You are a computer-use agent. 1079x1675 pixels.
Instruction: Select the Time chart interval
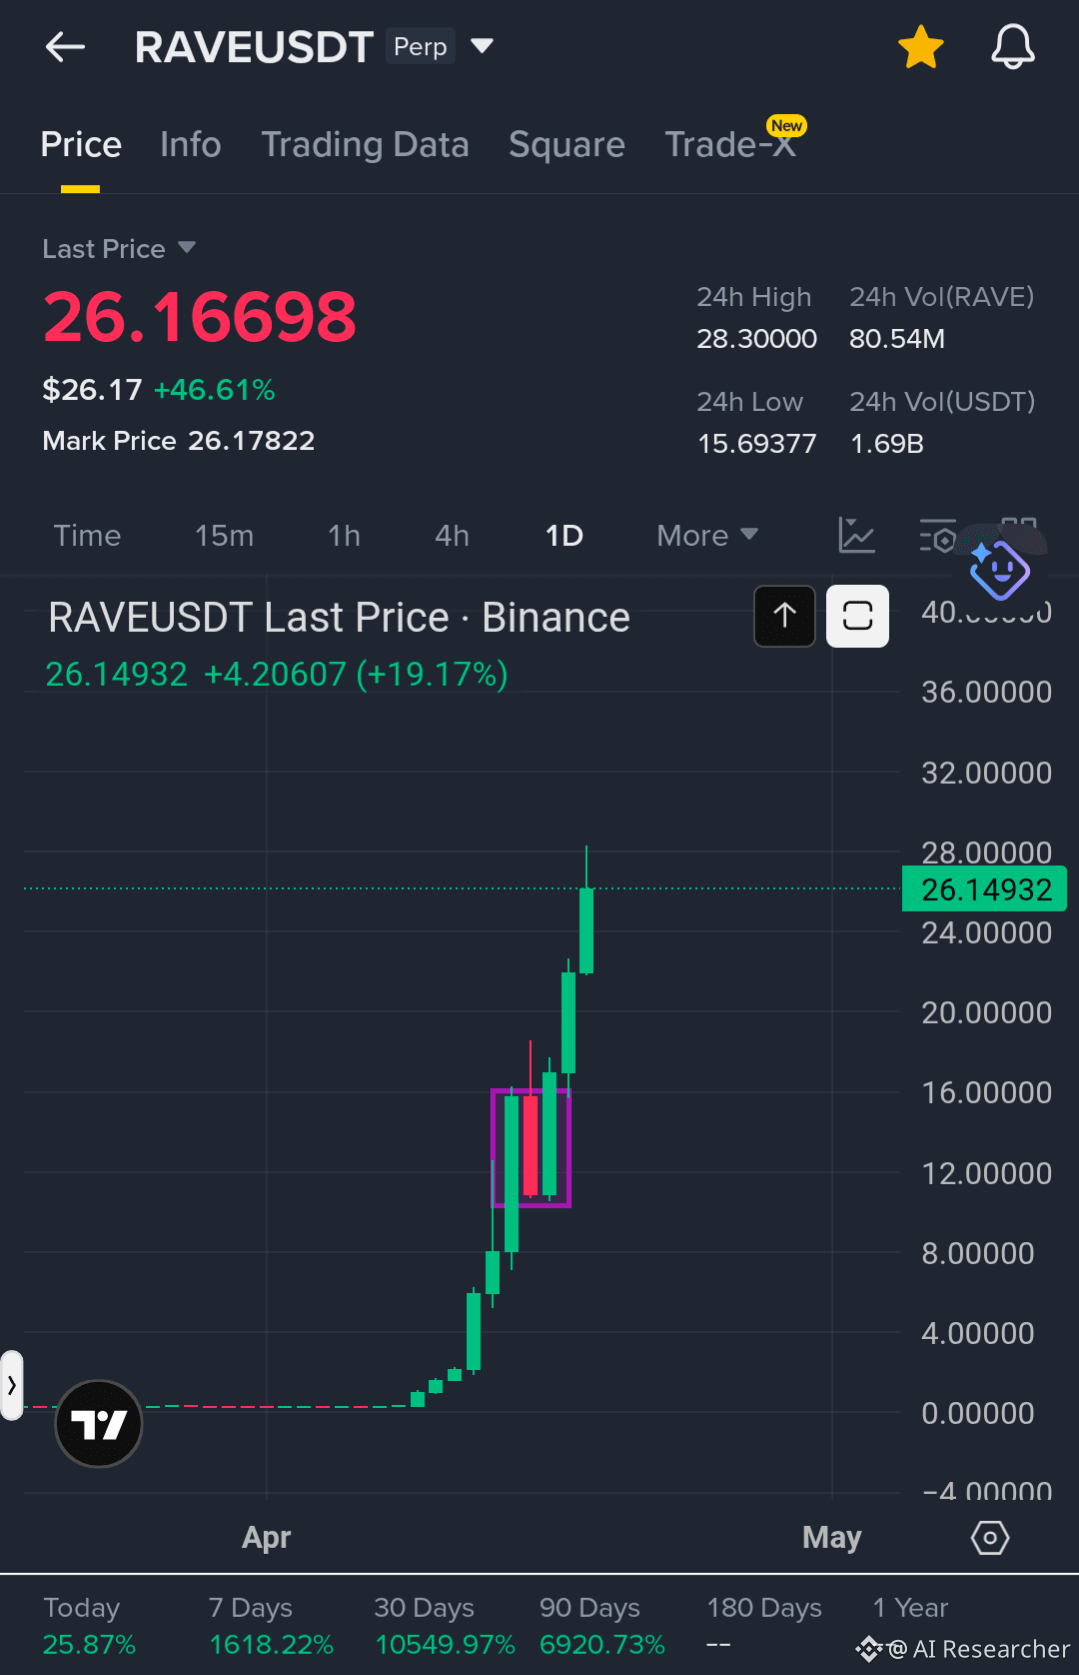coord(87,535)
